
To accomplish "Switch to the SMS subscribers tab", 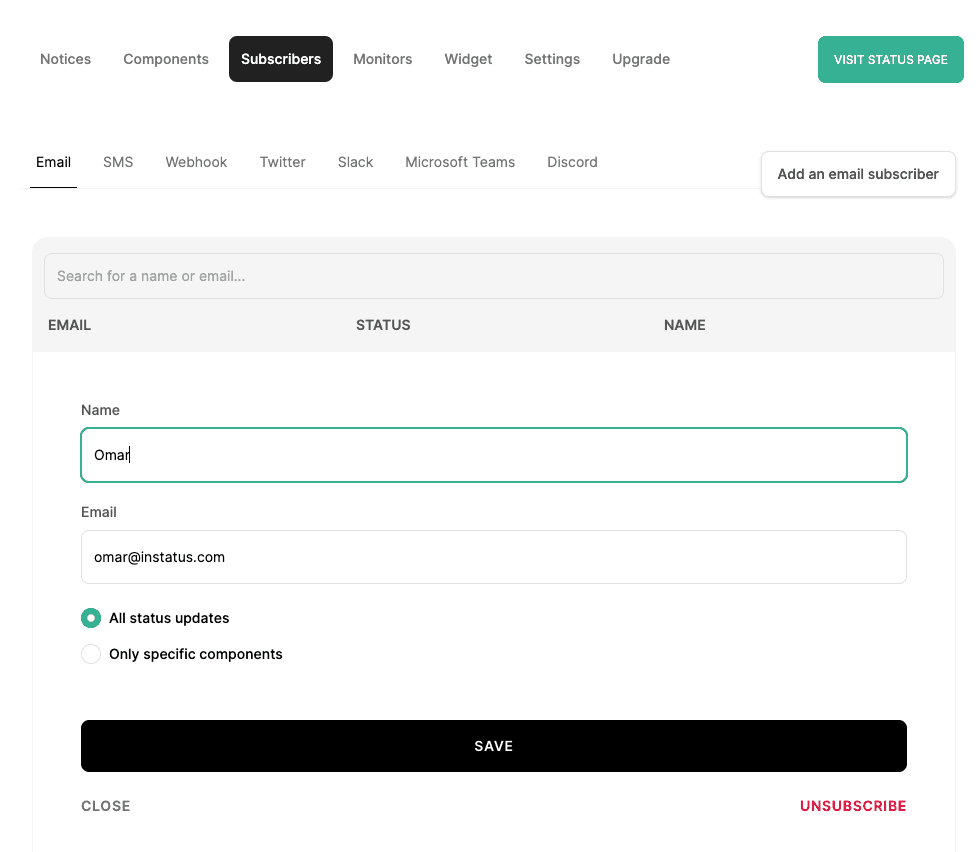I will pyautogui.click(x=117, y=162).
